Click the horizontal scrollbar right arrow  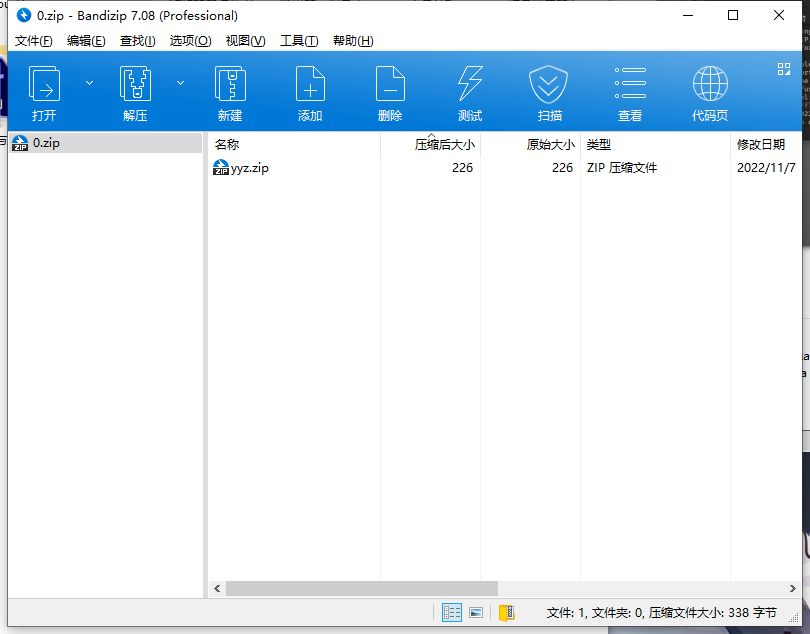pos(793,589)
